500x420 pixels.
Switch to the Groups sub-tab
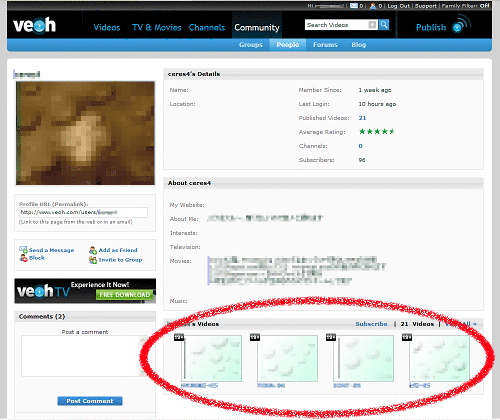pos(251,45)
